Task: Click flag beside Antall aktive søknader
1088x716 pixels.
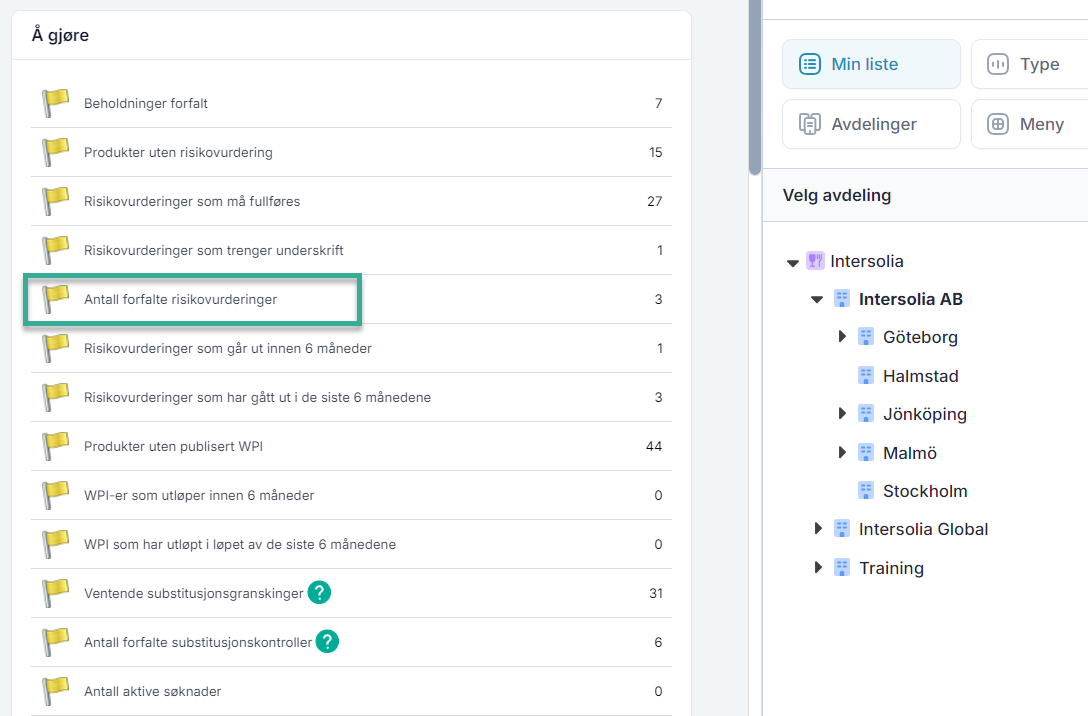Action: (56, 692)
